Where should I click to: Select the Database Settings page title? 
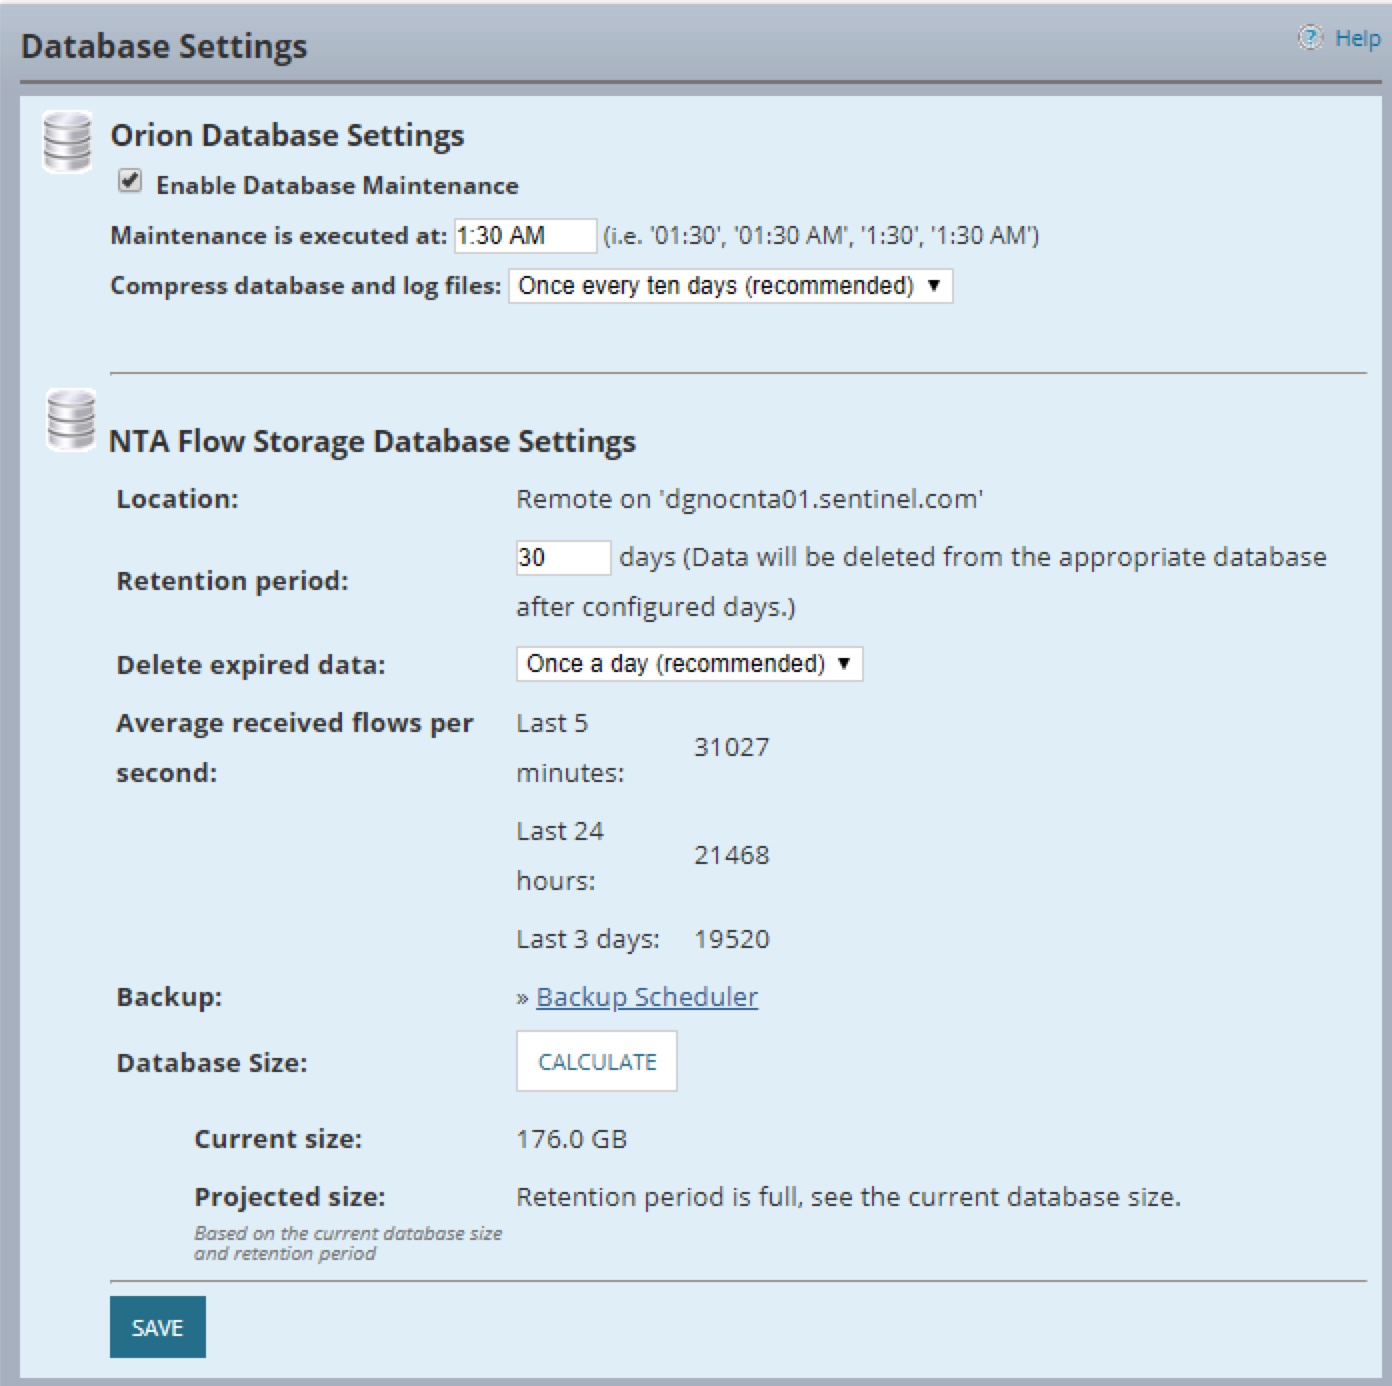coord(164,47)
